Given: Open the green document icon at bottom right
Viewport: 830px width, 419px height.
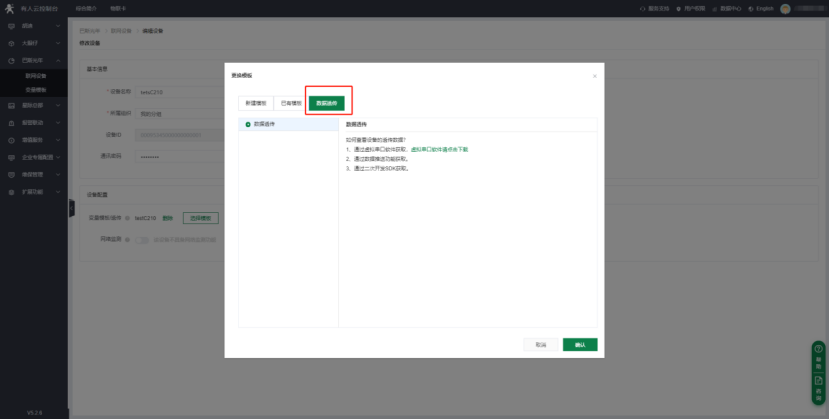Looking at the screenshot, I should [818, 383].
